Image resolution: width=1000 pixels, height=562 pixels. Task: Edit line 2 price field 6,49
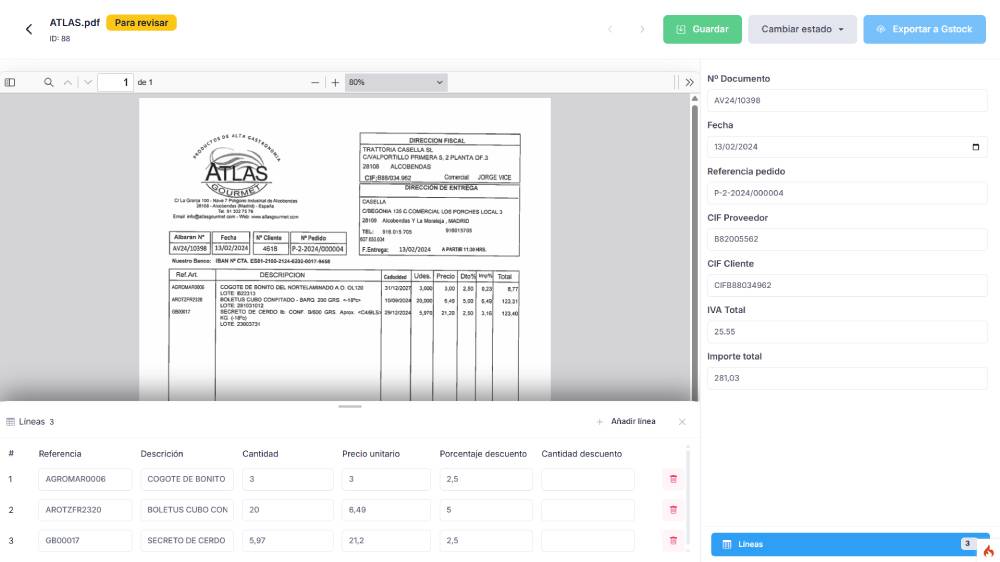click(x=386, y=510)
